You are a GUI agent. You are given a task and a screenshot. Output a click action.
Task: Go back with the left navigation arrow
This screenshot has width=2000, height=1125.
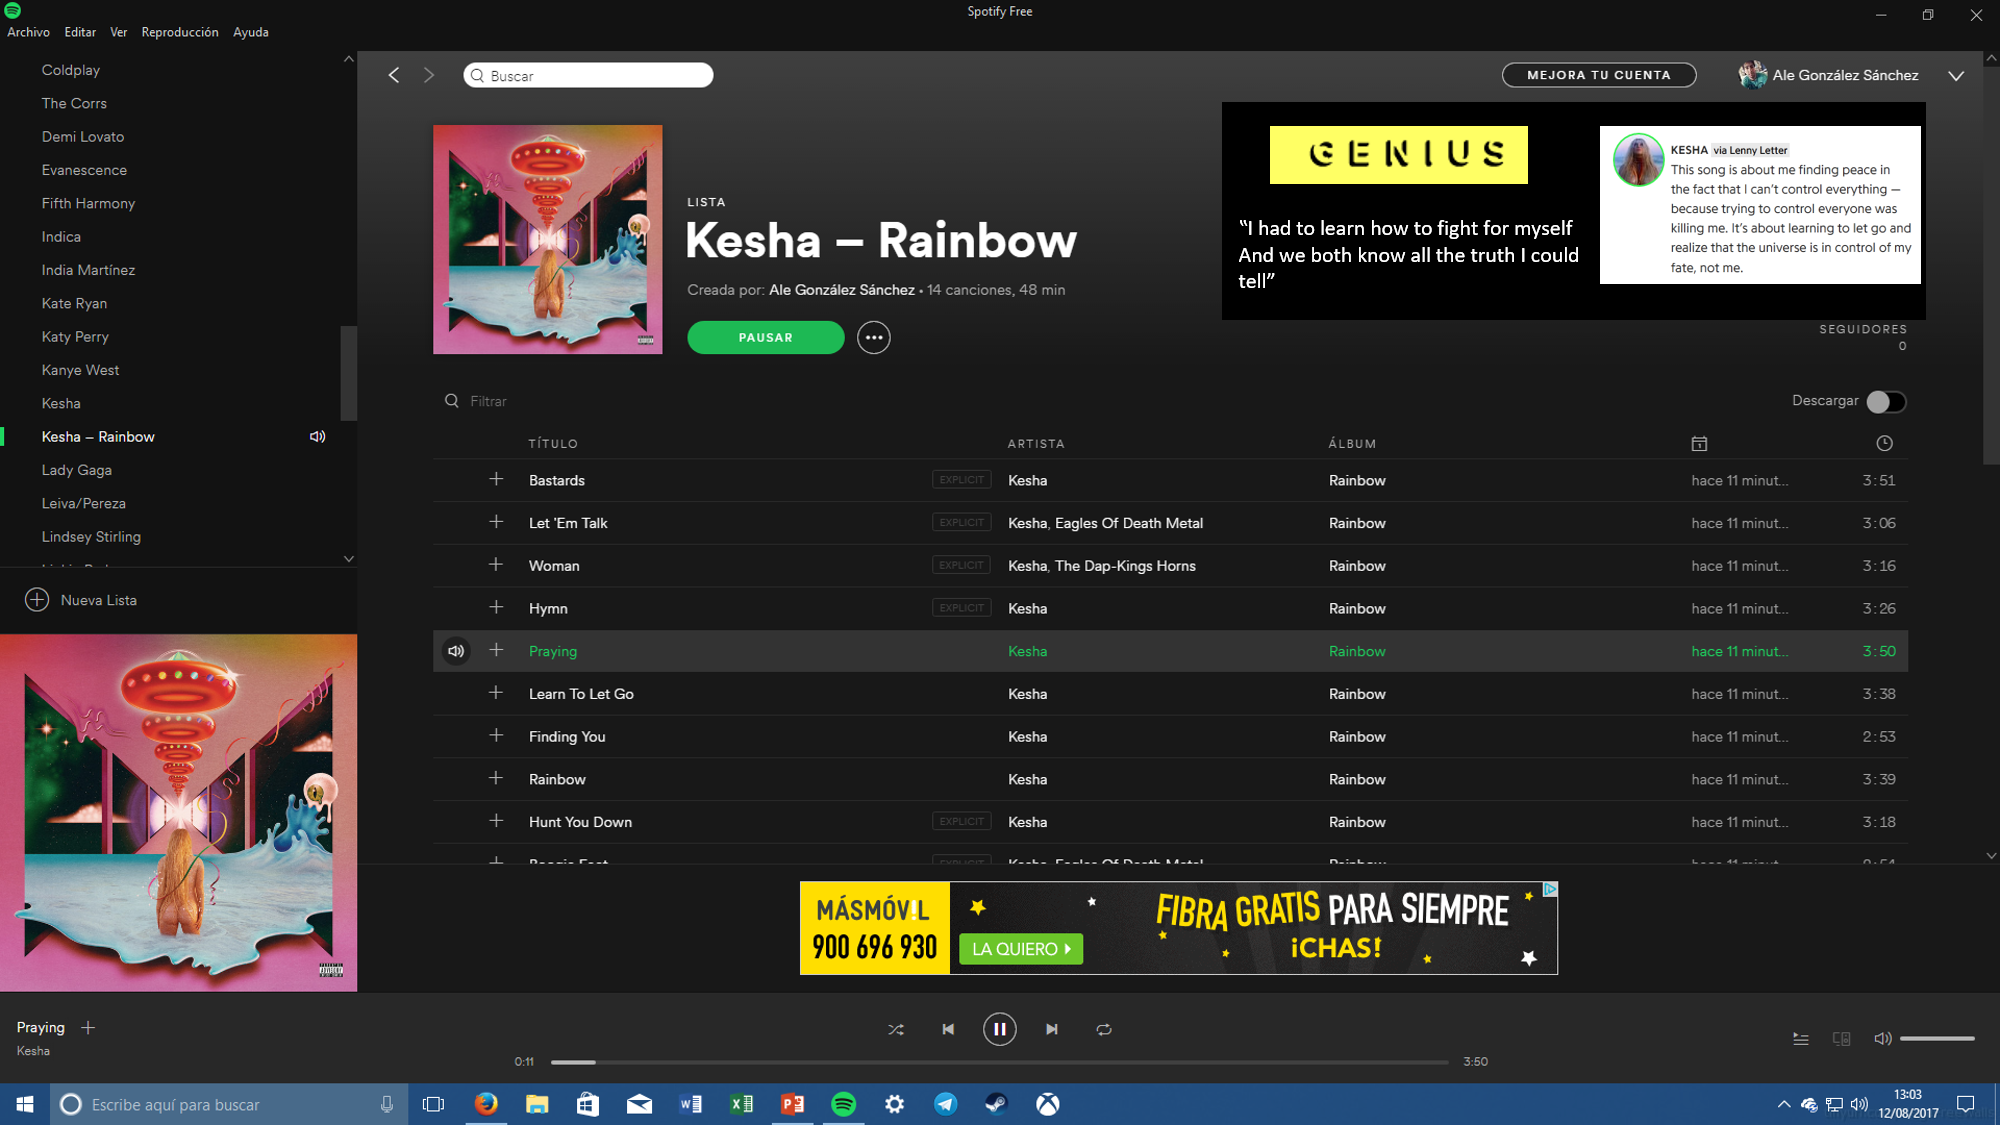[394, 75]
